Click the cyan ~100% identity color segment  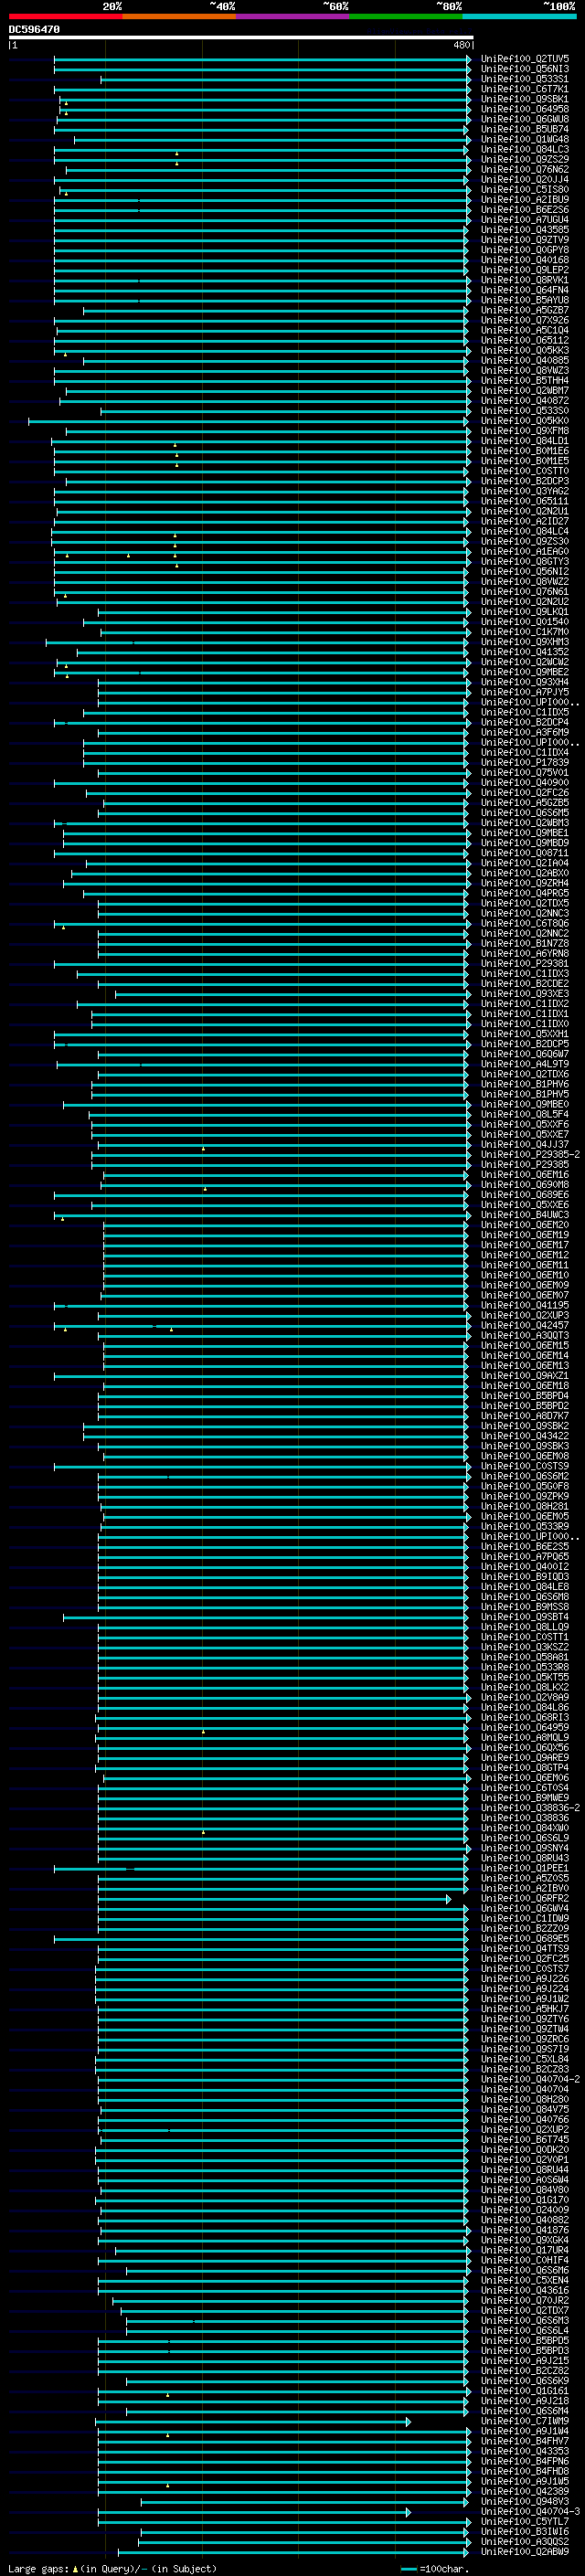[x=519, y=16]
